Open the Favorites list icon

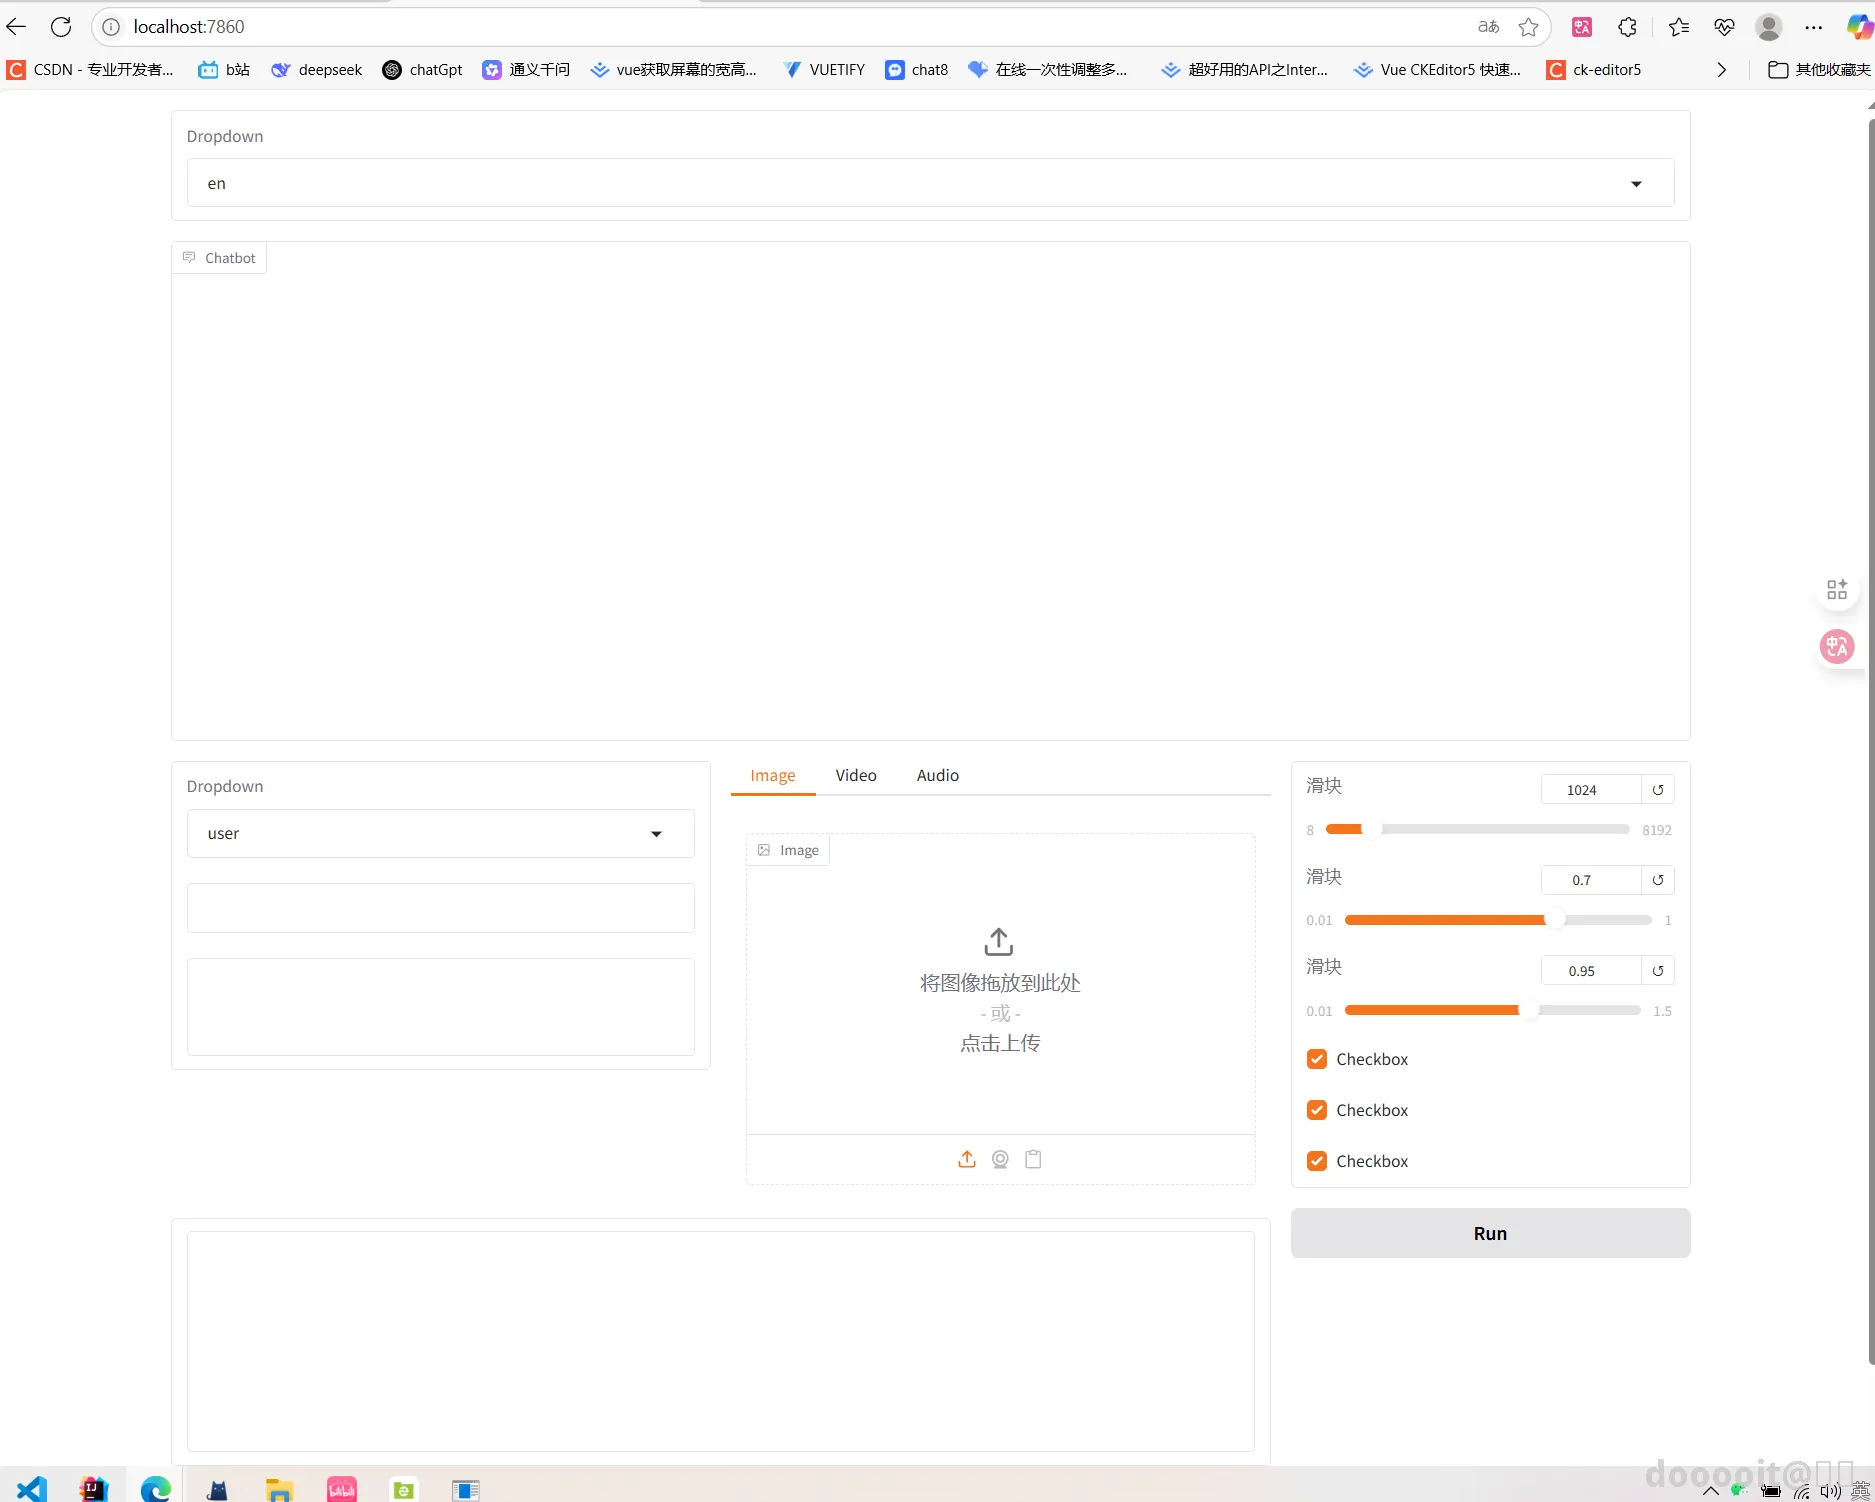click(x=1679, y=27)
